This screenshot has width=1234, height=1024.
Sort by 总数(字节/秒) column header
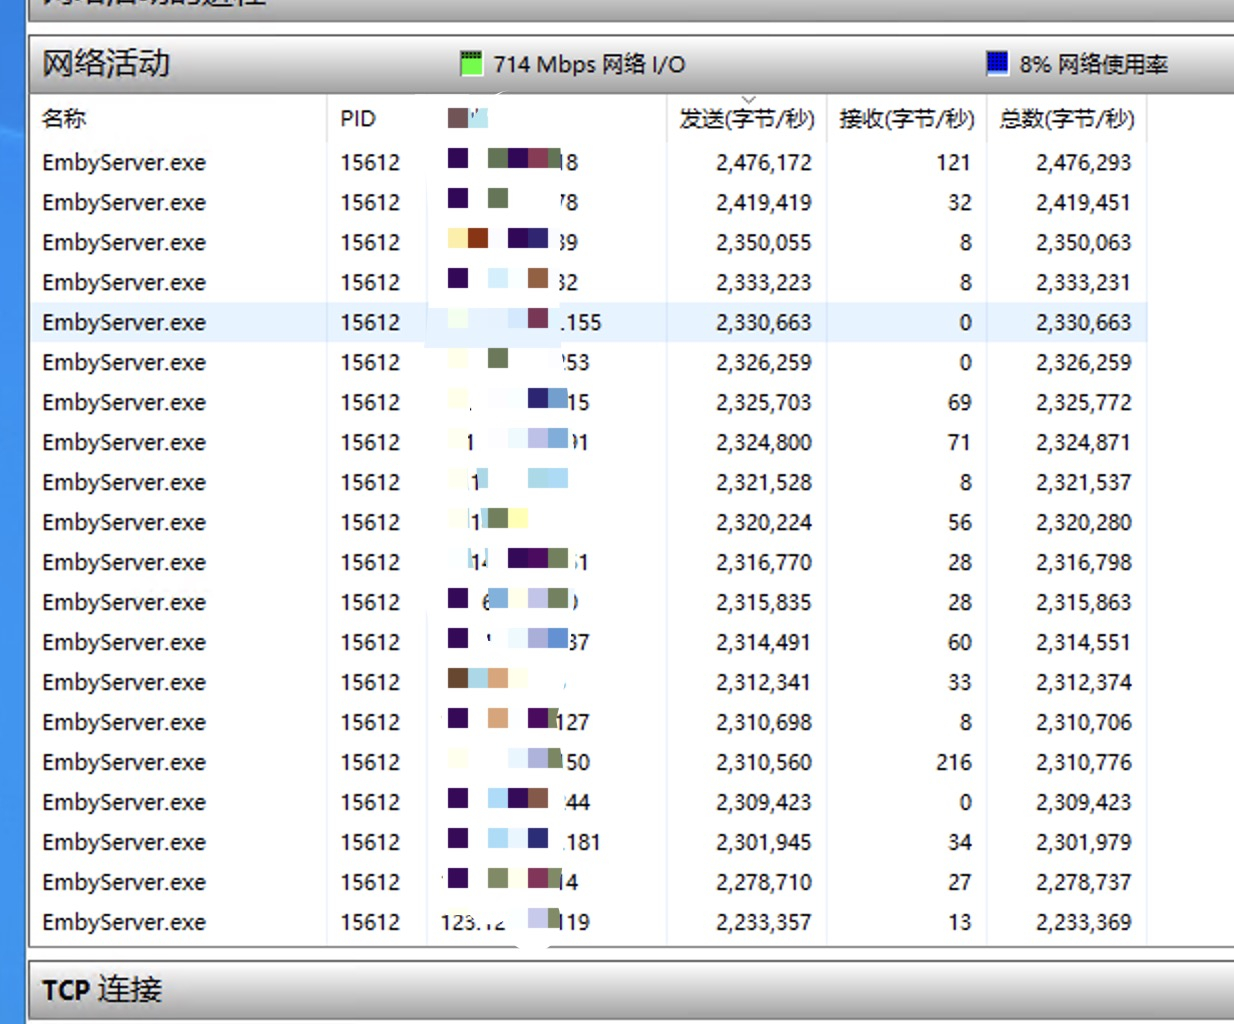click(1067, 119)
